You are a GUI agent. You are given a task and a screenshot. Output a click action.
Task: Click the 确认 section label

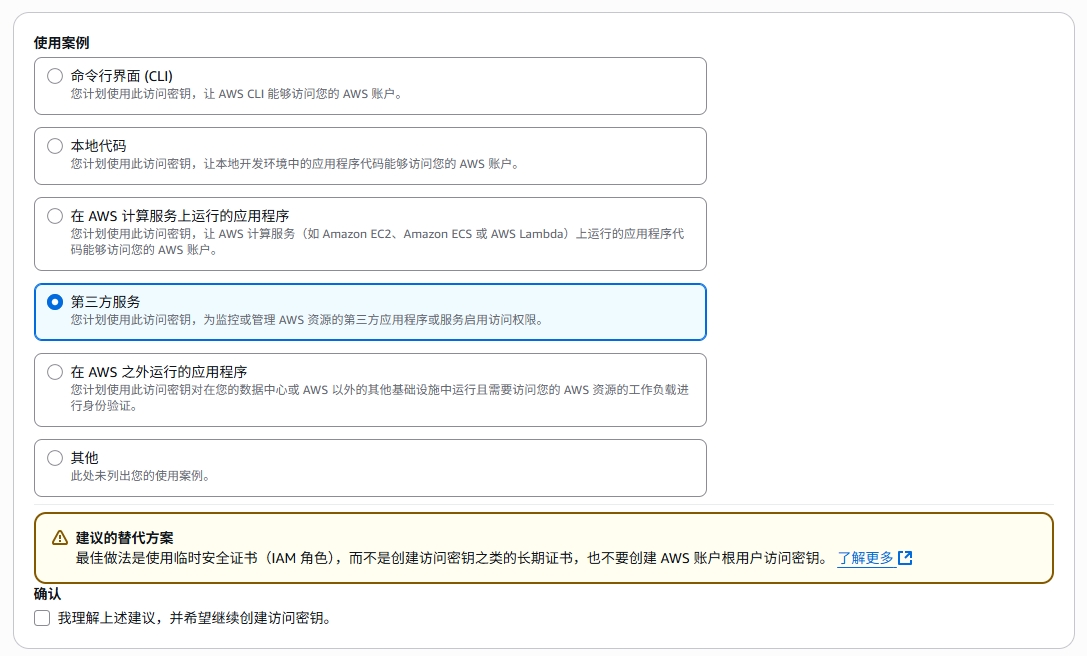[48, 594]
